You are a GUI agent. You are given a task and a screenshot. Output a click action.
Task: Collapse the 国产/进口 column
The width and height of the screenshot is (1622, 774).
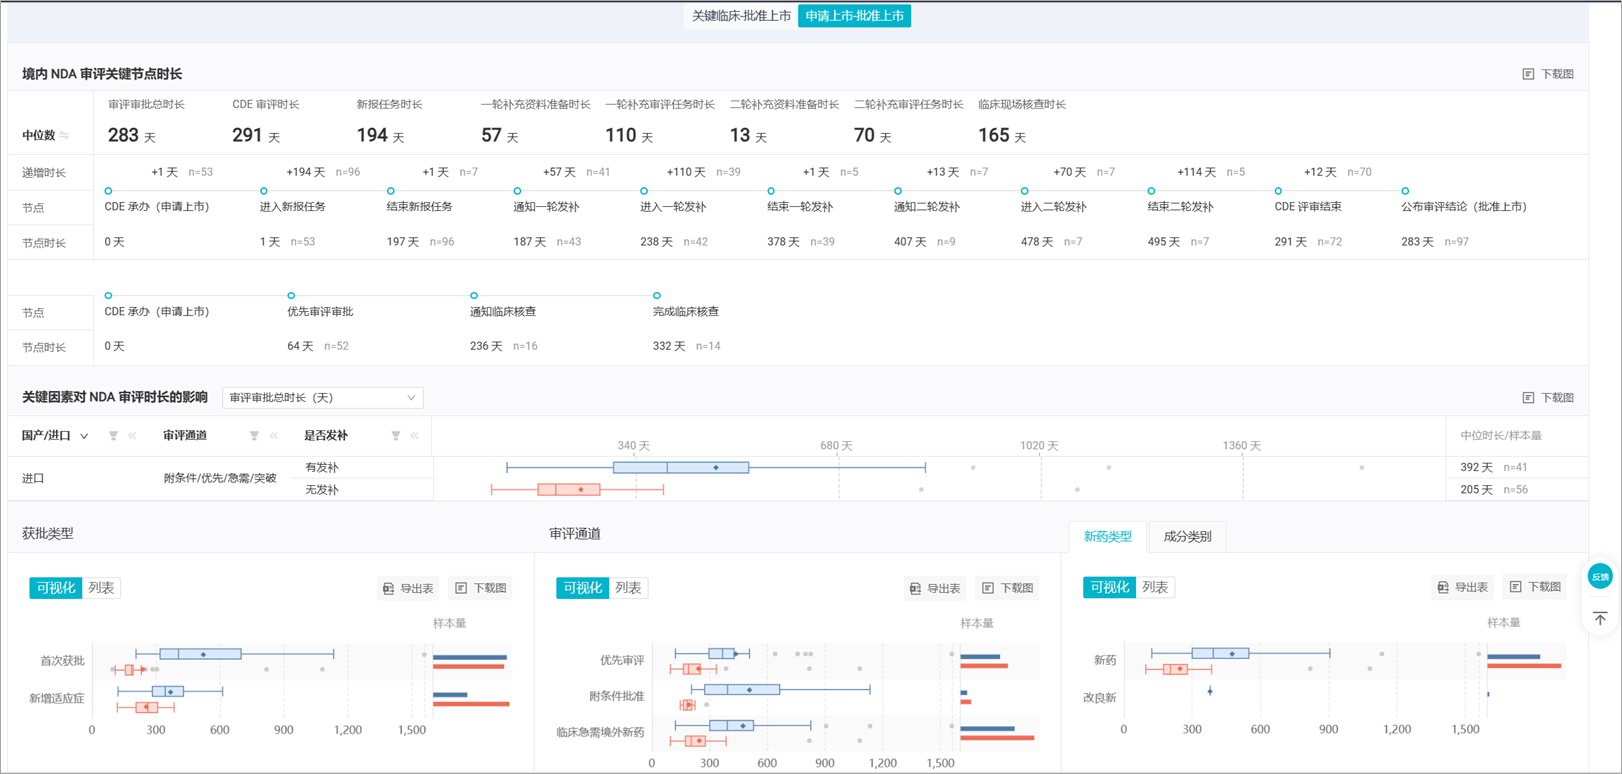coord(132,436)
